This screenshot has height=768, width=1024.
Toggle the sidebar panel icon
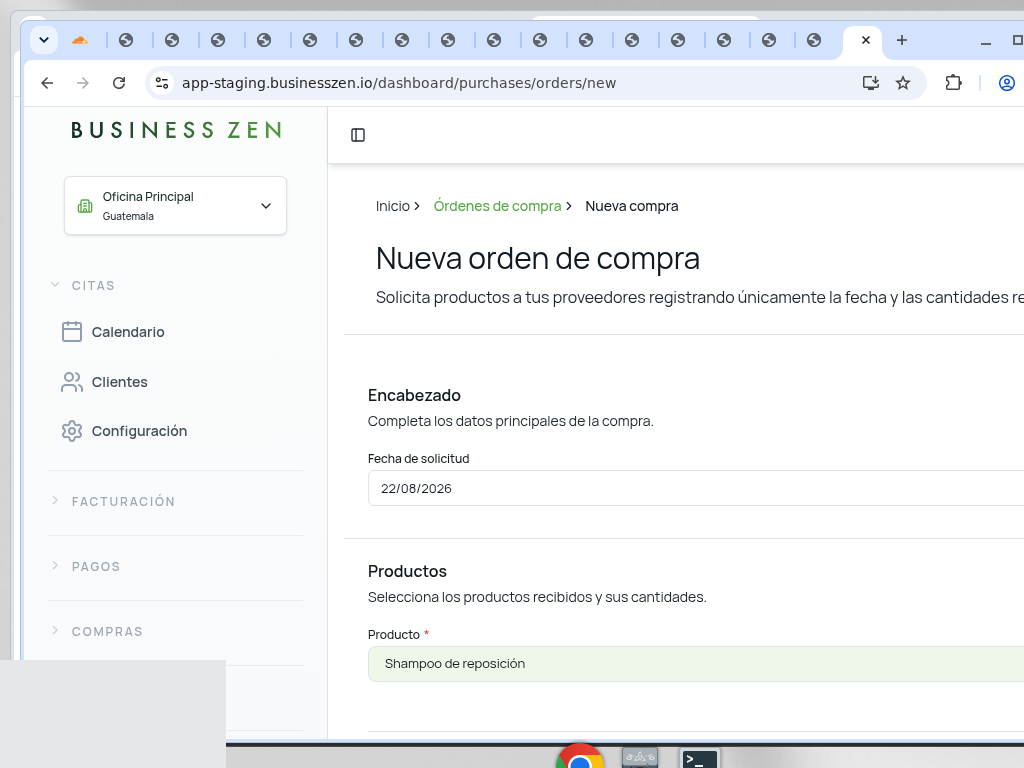[358, 135]
